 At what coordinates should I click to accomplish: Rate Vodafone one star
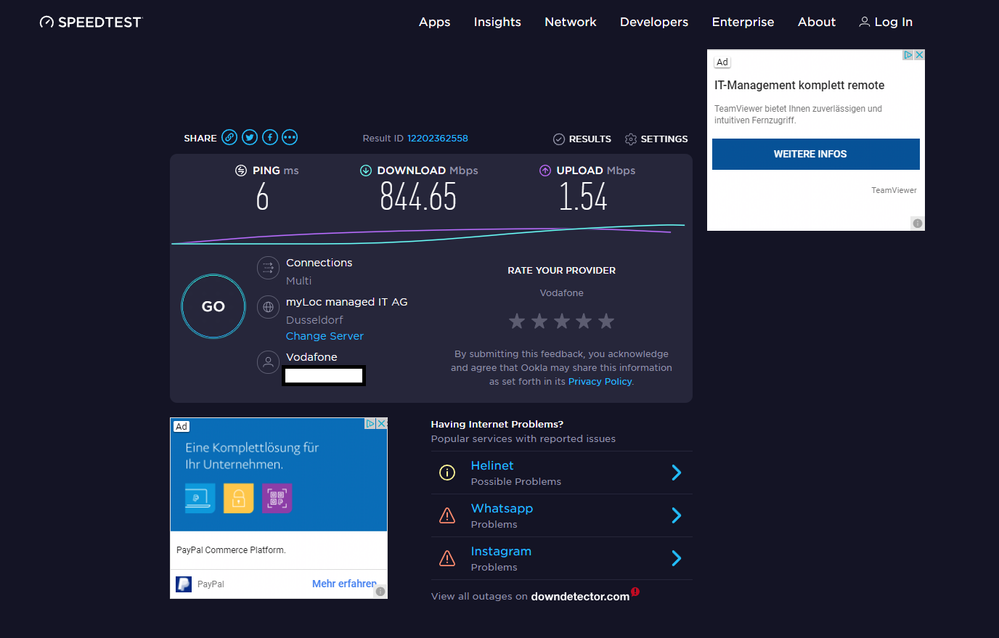coord(517,321)
